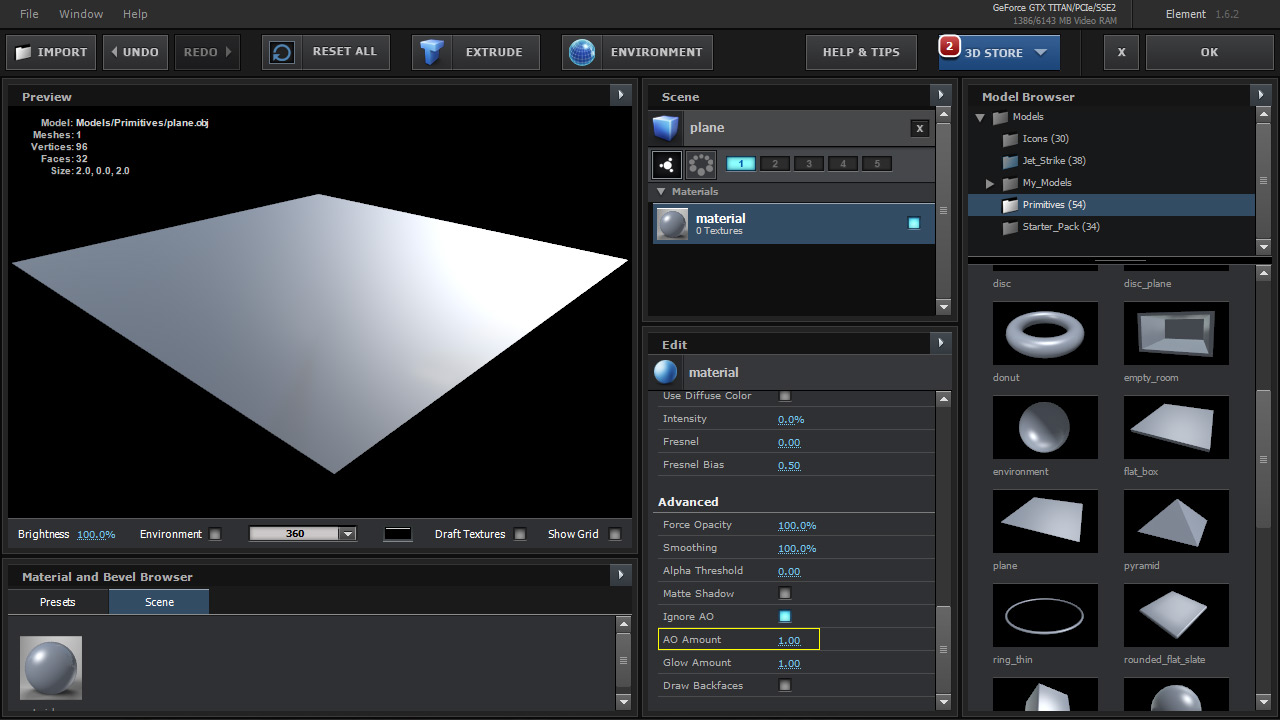Click the circular array mode icon
The image size is (1280, 720).
point(701,164)
